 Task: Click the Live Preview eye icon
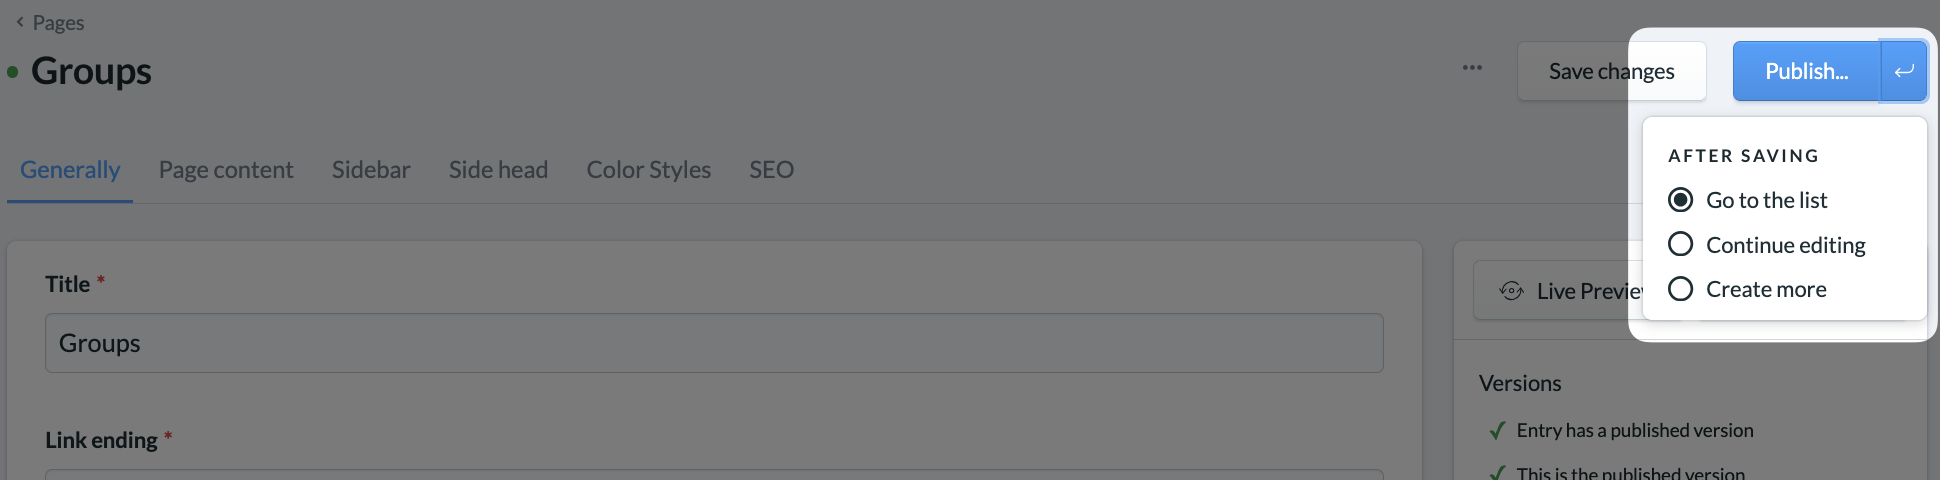[1511, 291]
